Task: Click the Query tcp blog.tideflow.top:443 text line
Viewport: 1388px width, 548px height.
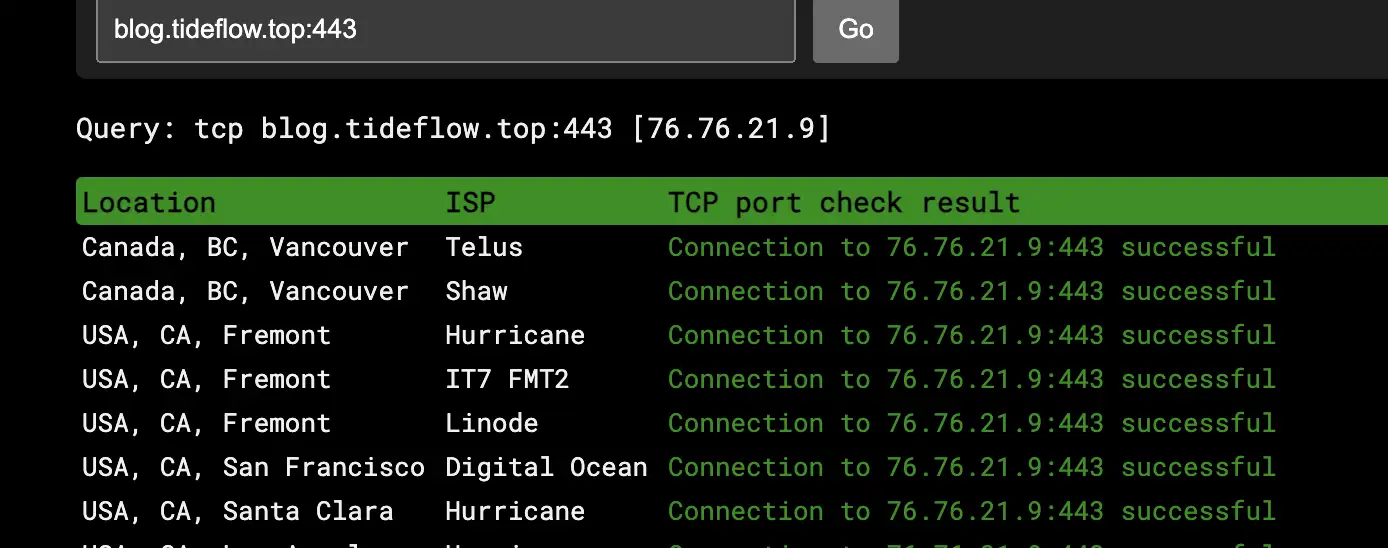Action: pyautogui.click(x=453, y=129)
